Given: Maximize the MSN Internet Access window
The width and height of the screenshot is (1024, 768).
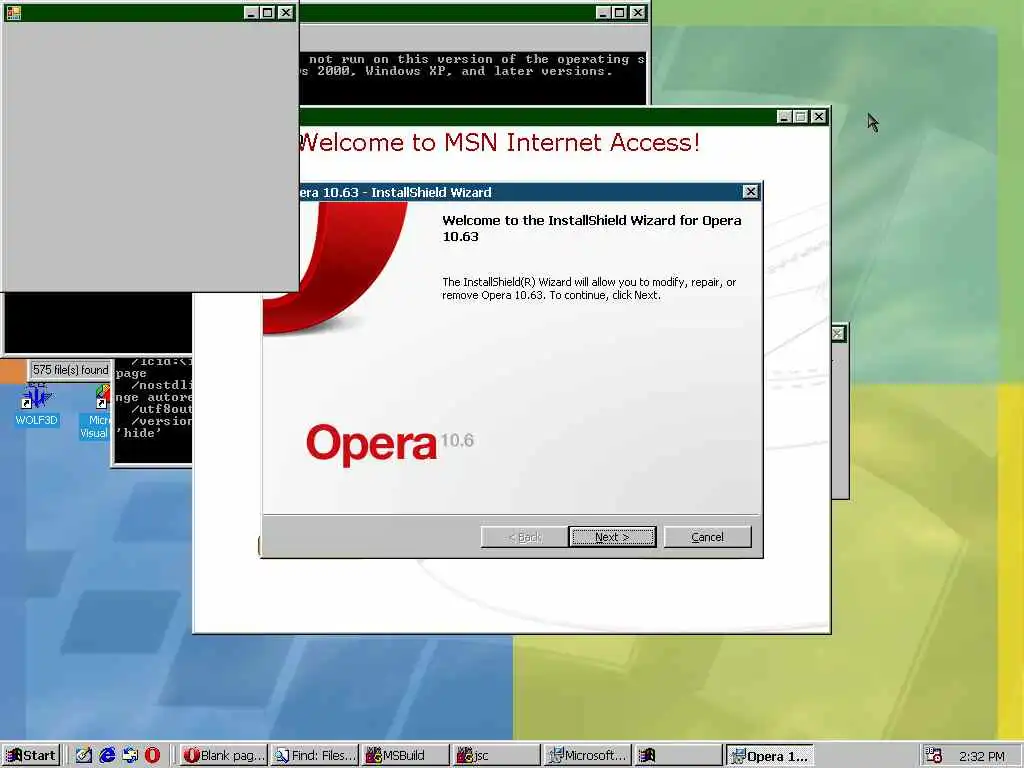Looking at the screenshot, I should tap(801, 116).
